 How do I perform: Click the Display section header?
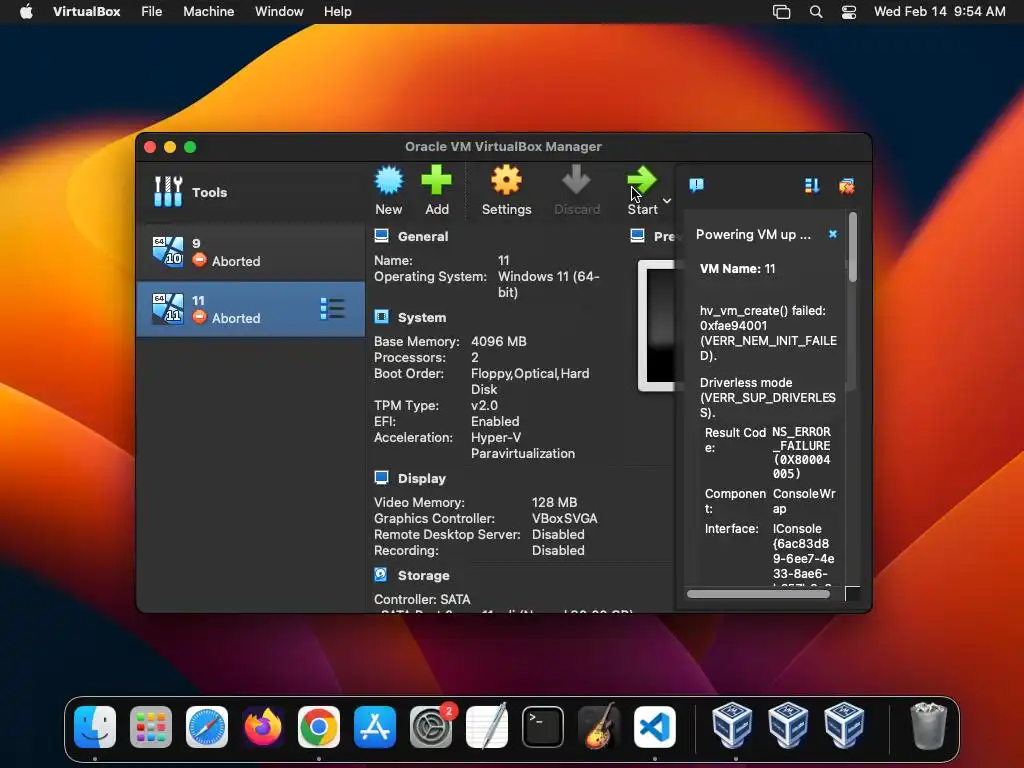pyautogui.click(x=422, y=479)
